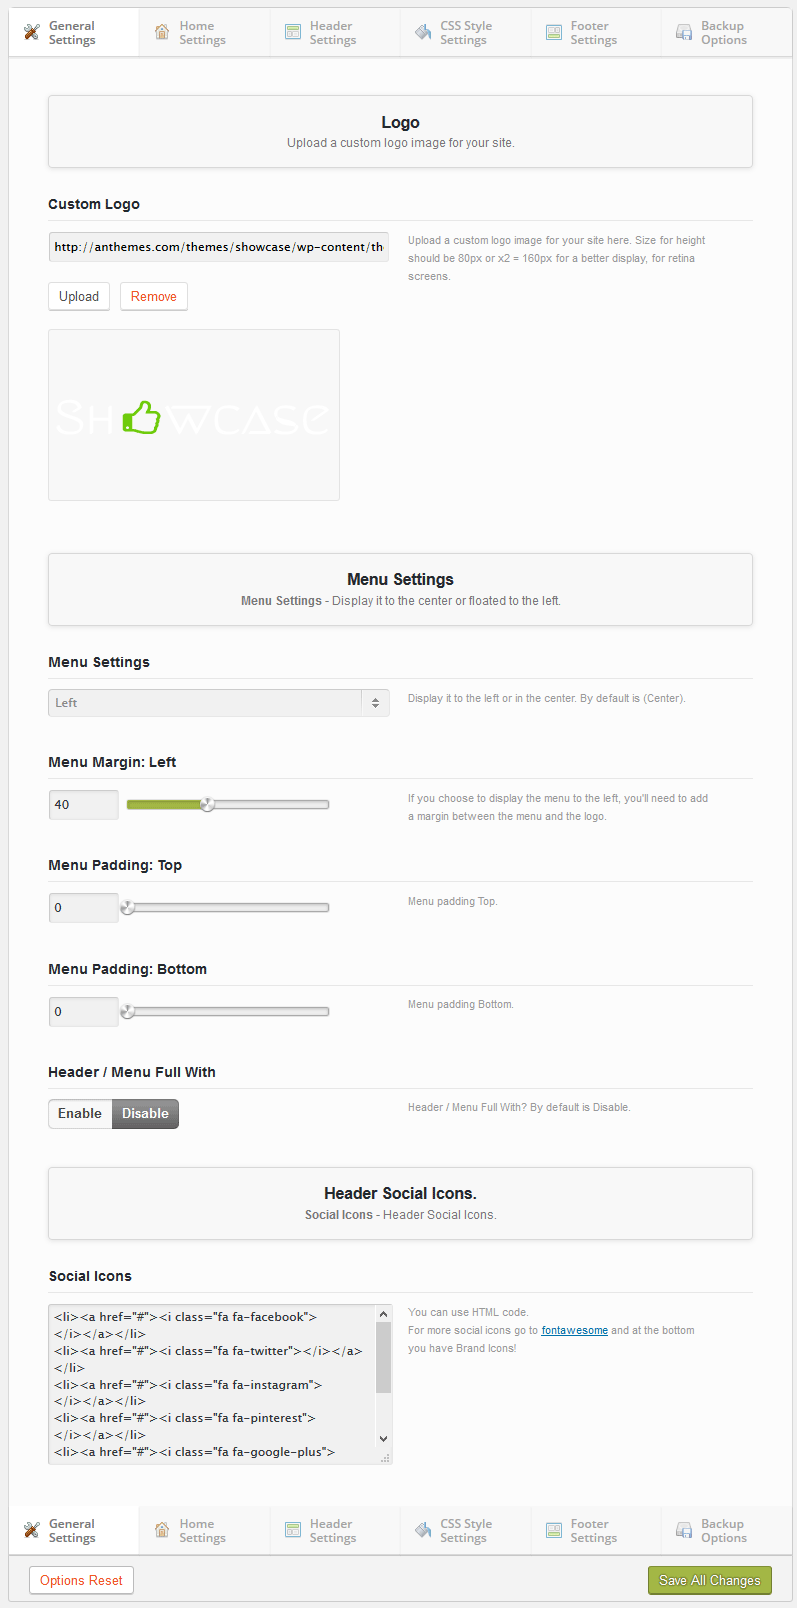Switch to bottom CSS Style Settings tab

[x=464, y=1531]
